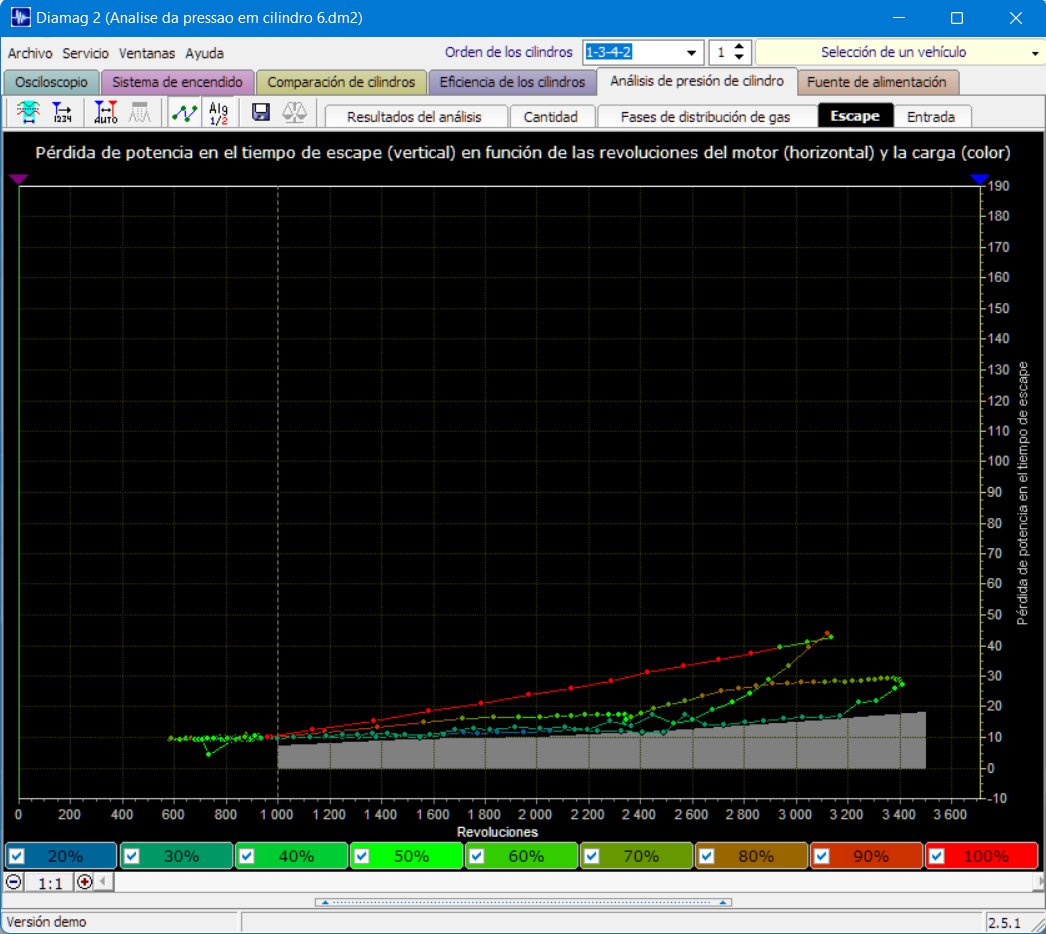Open the Fases de distribución de gas subtab

tap(705, 117)
